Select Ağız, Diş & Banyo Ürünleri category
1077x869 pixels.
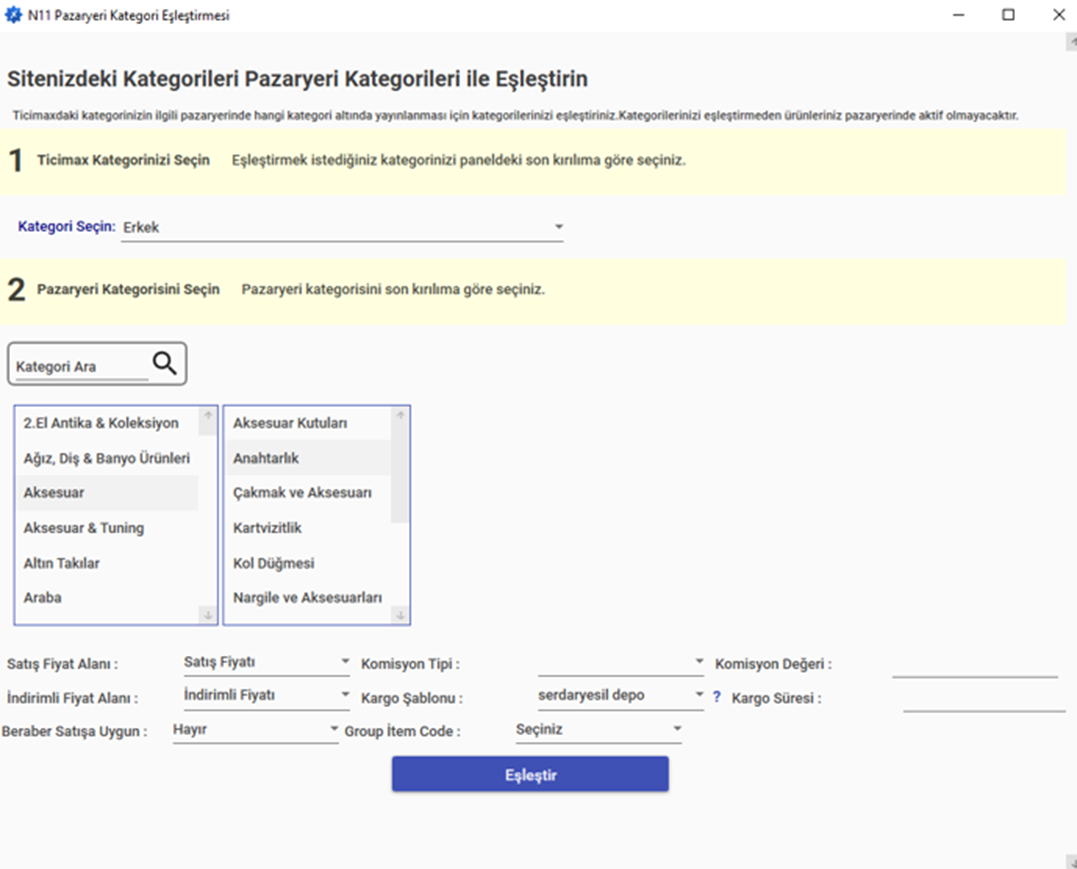tap(107, 458)
